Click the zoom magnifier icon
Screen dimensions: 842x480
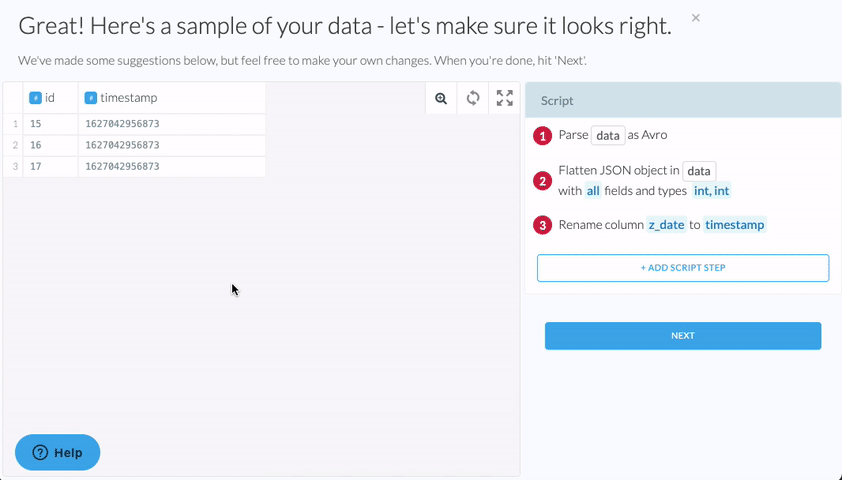pyautogui.click(x=441, y=98)
